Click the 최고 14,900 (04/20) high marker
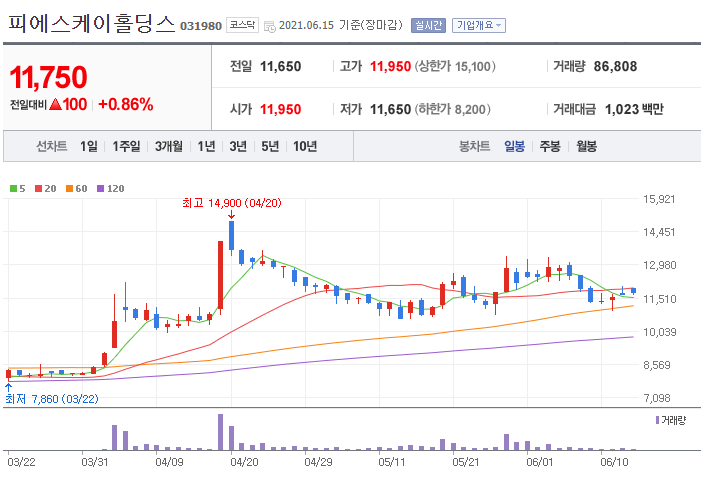The height and width of the screenshot is (491, 701). 232,203
